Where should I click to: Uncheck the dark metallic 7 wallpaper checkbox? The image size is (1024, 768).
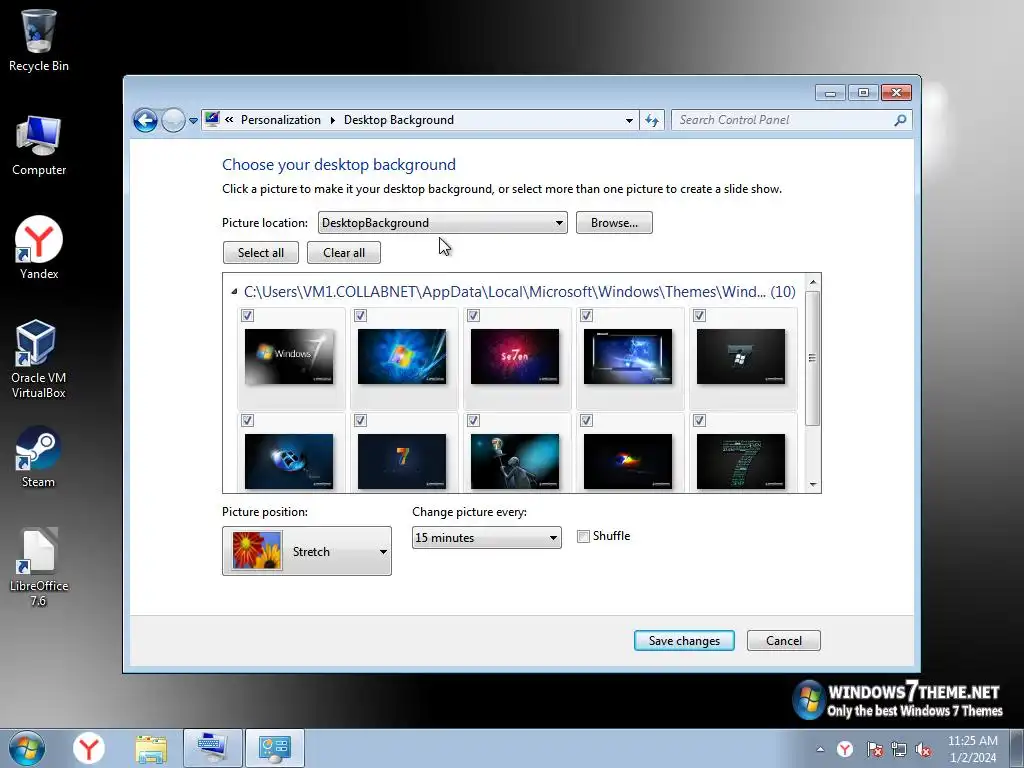tap(699, 316)
